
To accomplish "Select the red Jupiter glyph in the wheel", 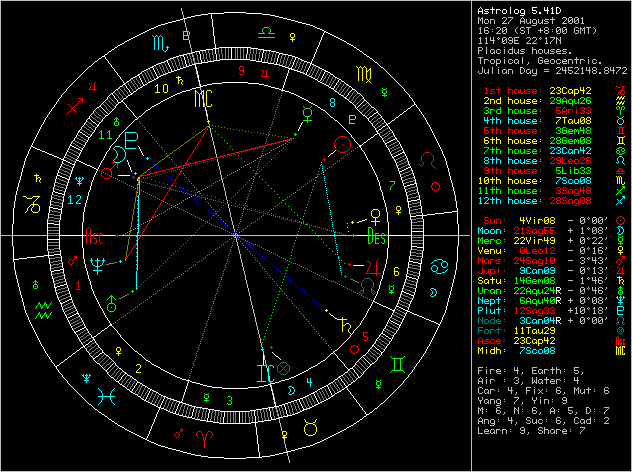I will tap(372, 267).
